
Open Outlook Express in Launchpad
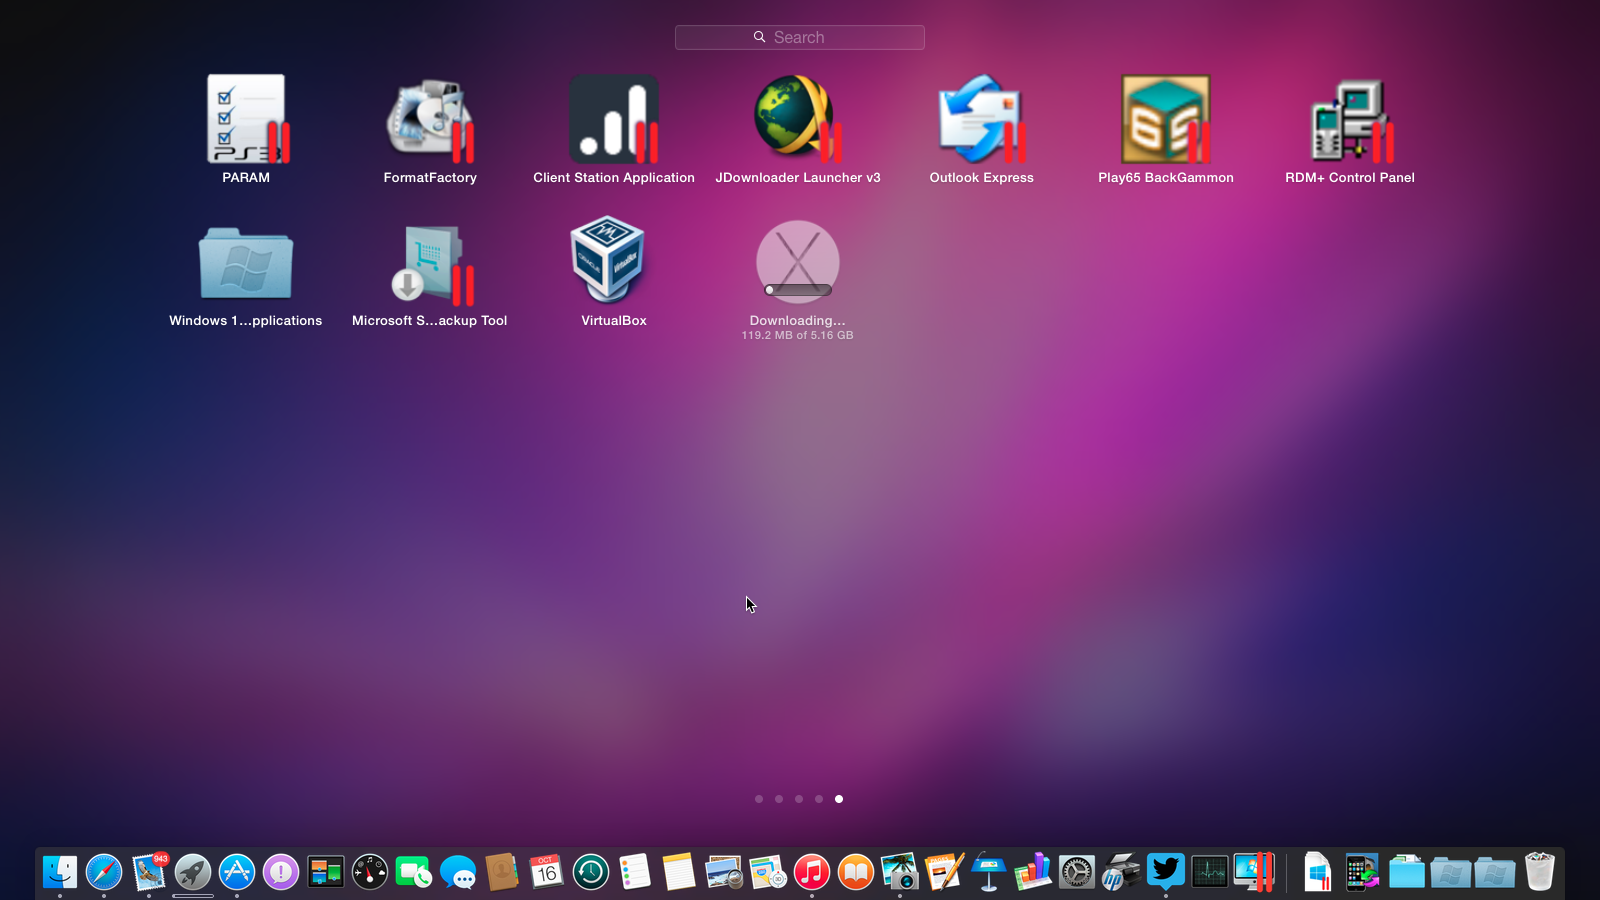coord(982,120)
